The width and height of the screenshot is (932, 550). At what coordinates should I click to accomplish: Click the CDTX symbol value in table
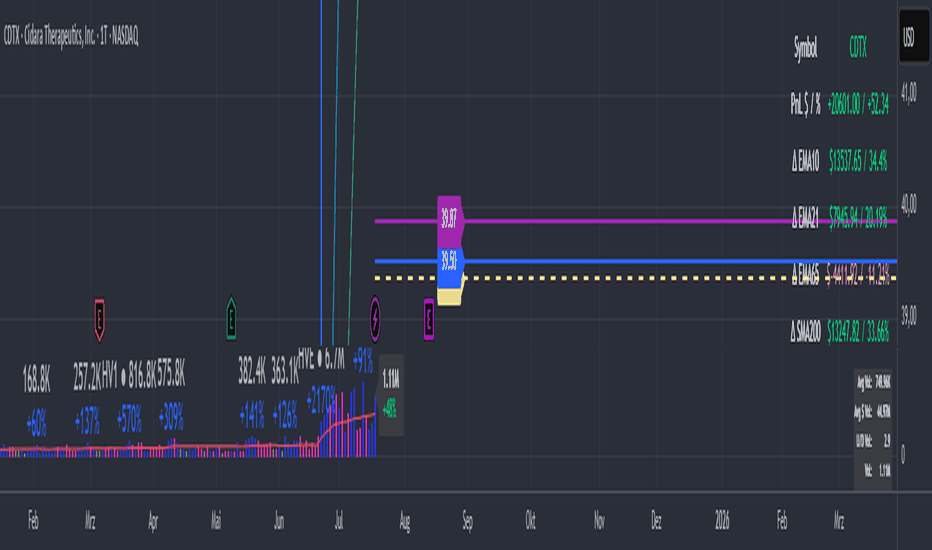click(858, 47)
